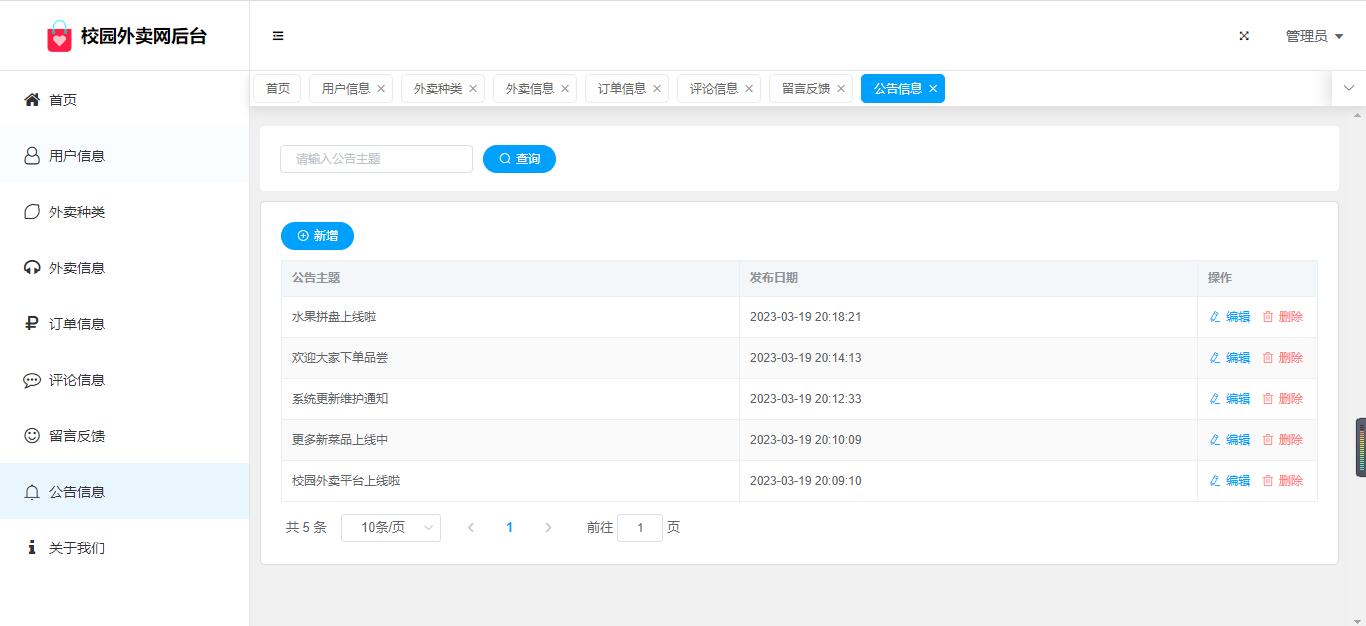Expand the tabs overflow chevron menu

tap(1348, 88)
